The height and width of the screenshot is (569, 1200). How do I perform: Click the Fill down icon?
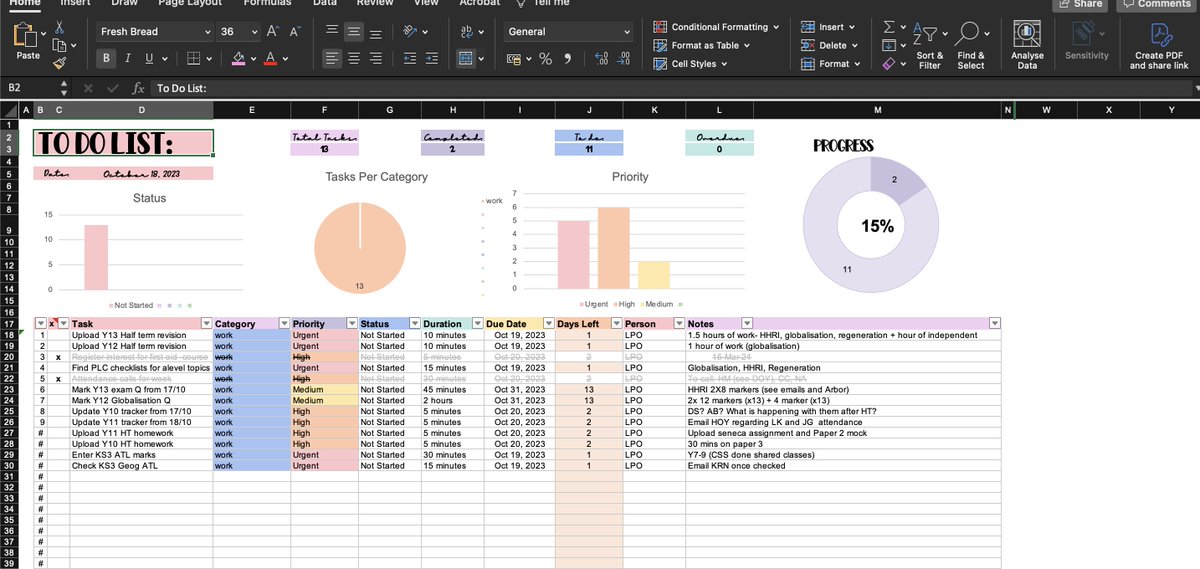point(888,45)
